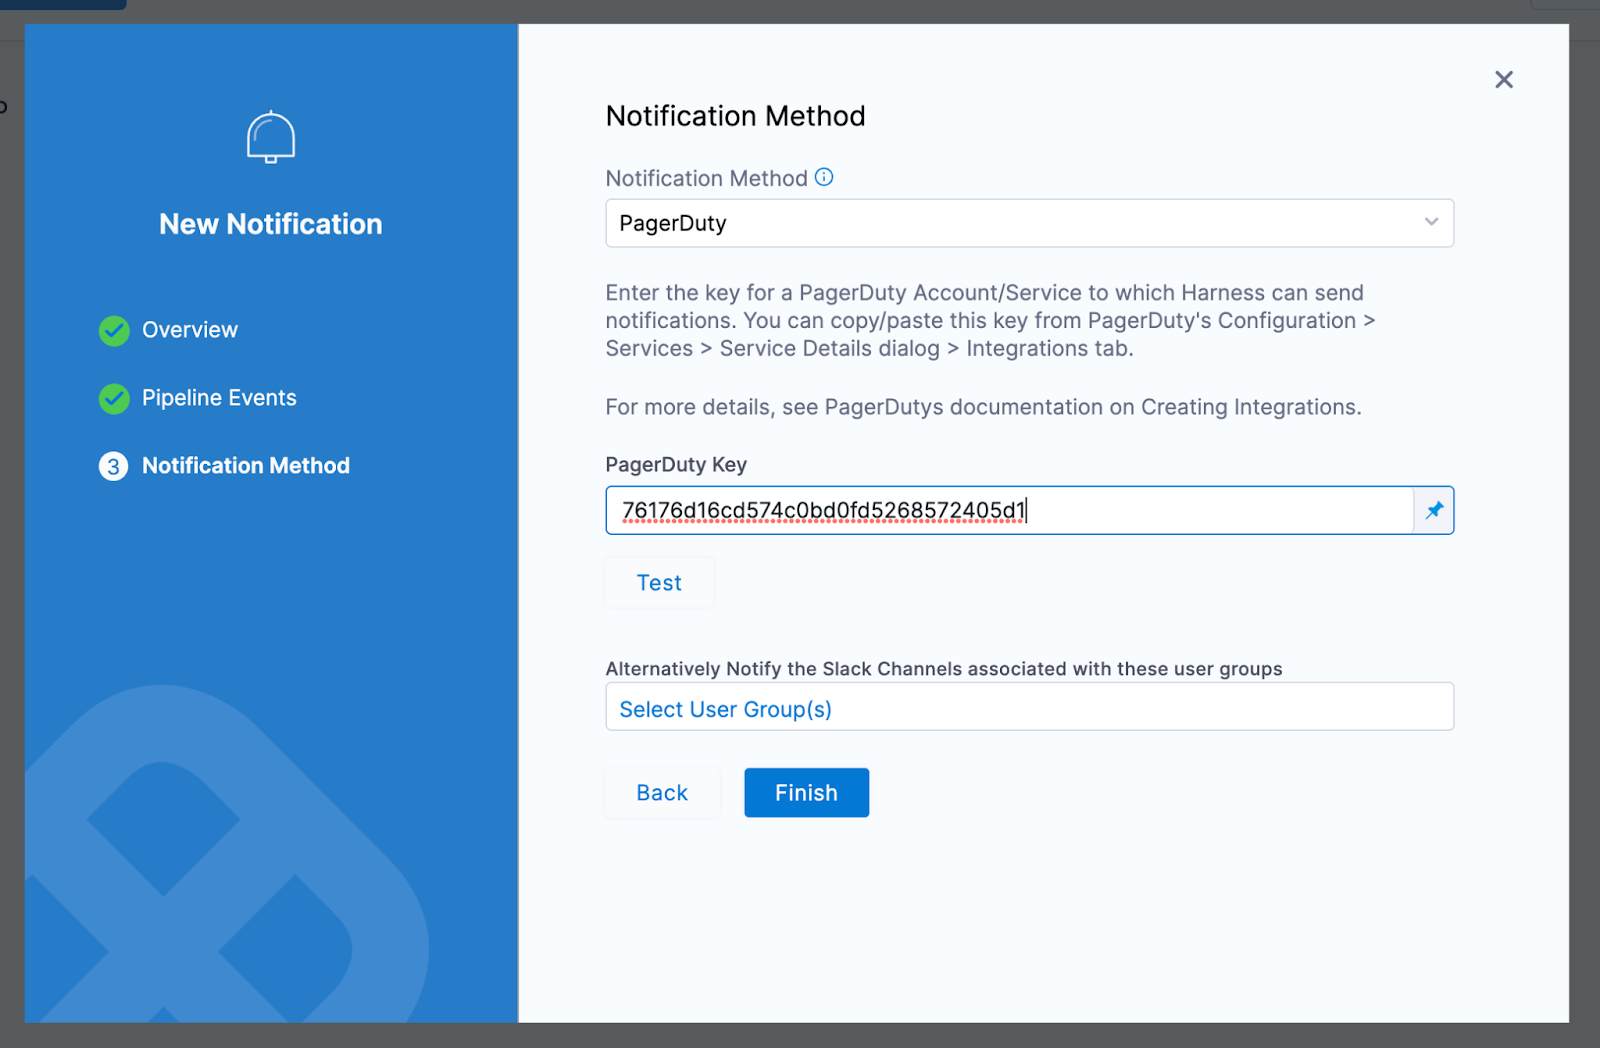Click the Select User Group(s) link
Screen dimensions: 1600x1048
(x=723, y=708)
